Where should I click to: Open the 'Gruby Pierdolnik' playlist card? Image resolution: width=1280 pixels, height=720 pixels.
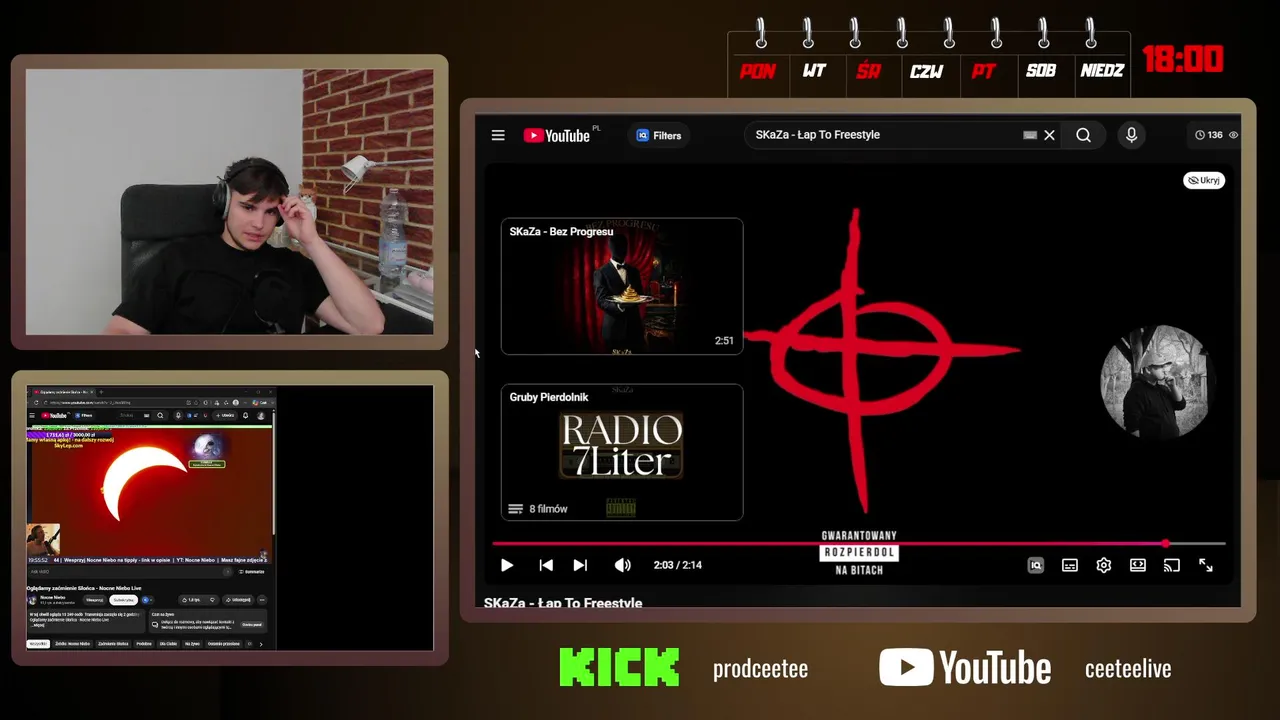coord(622,452)
